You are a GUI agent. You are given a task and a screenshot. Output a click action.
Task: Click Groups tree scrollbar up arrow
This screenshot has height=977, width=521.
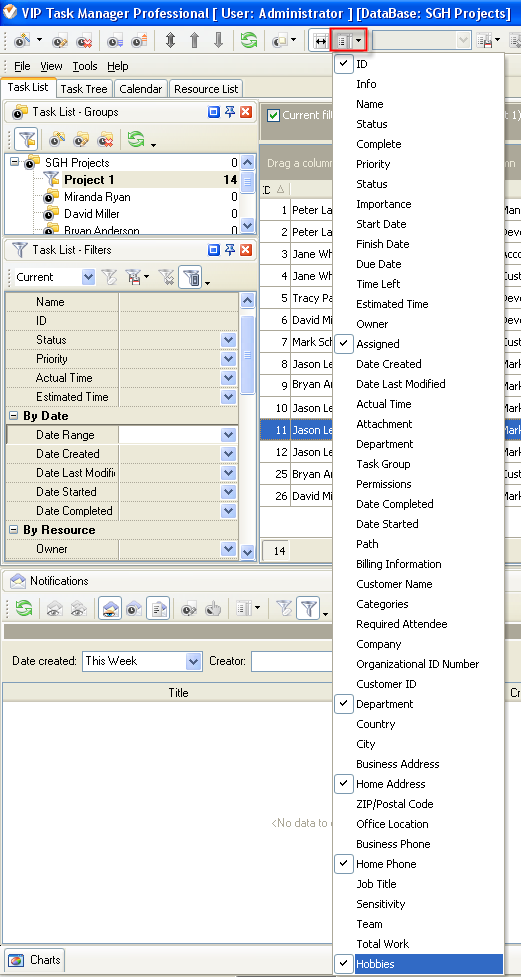pos(247,163)
